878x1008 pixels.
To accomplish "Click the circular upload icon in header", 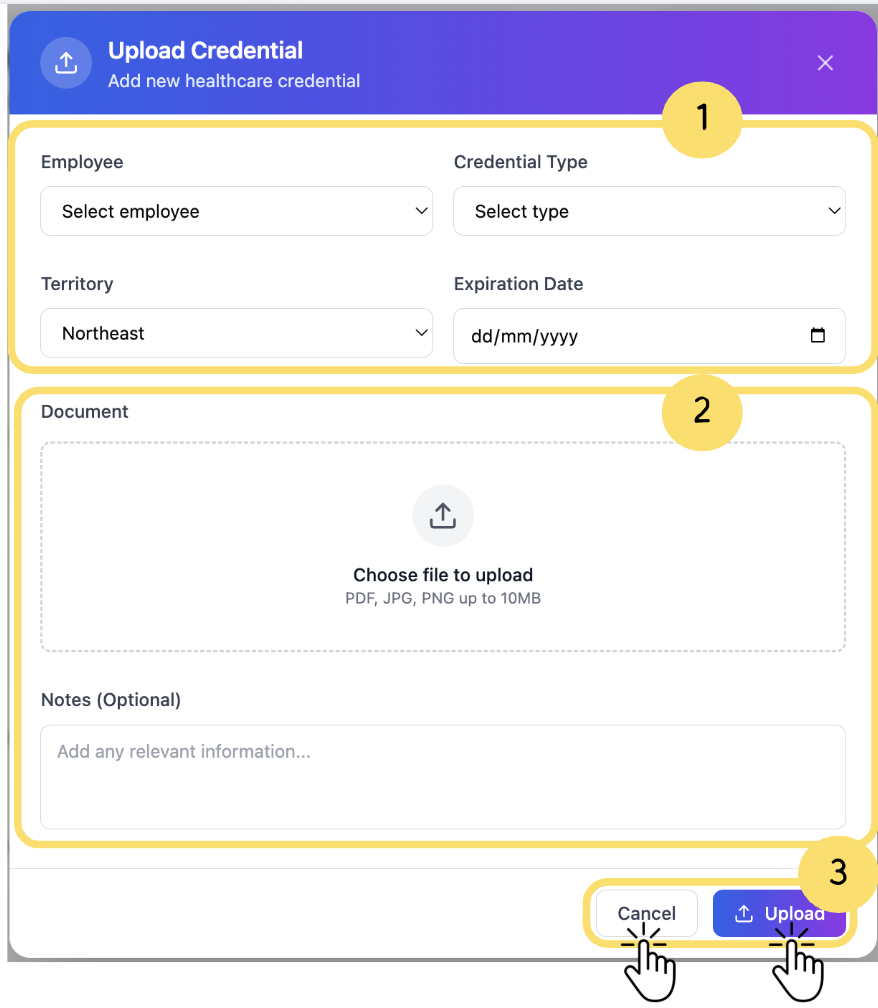I will (x=65, y=63).
